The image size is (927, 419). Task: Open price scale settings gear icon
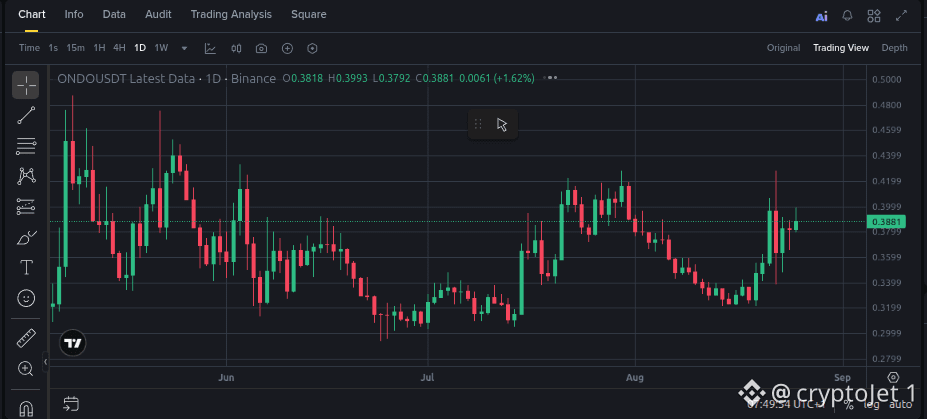893,377
